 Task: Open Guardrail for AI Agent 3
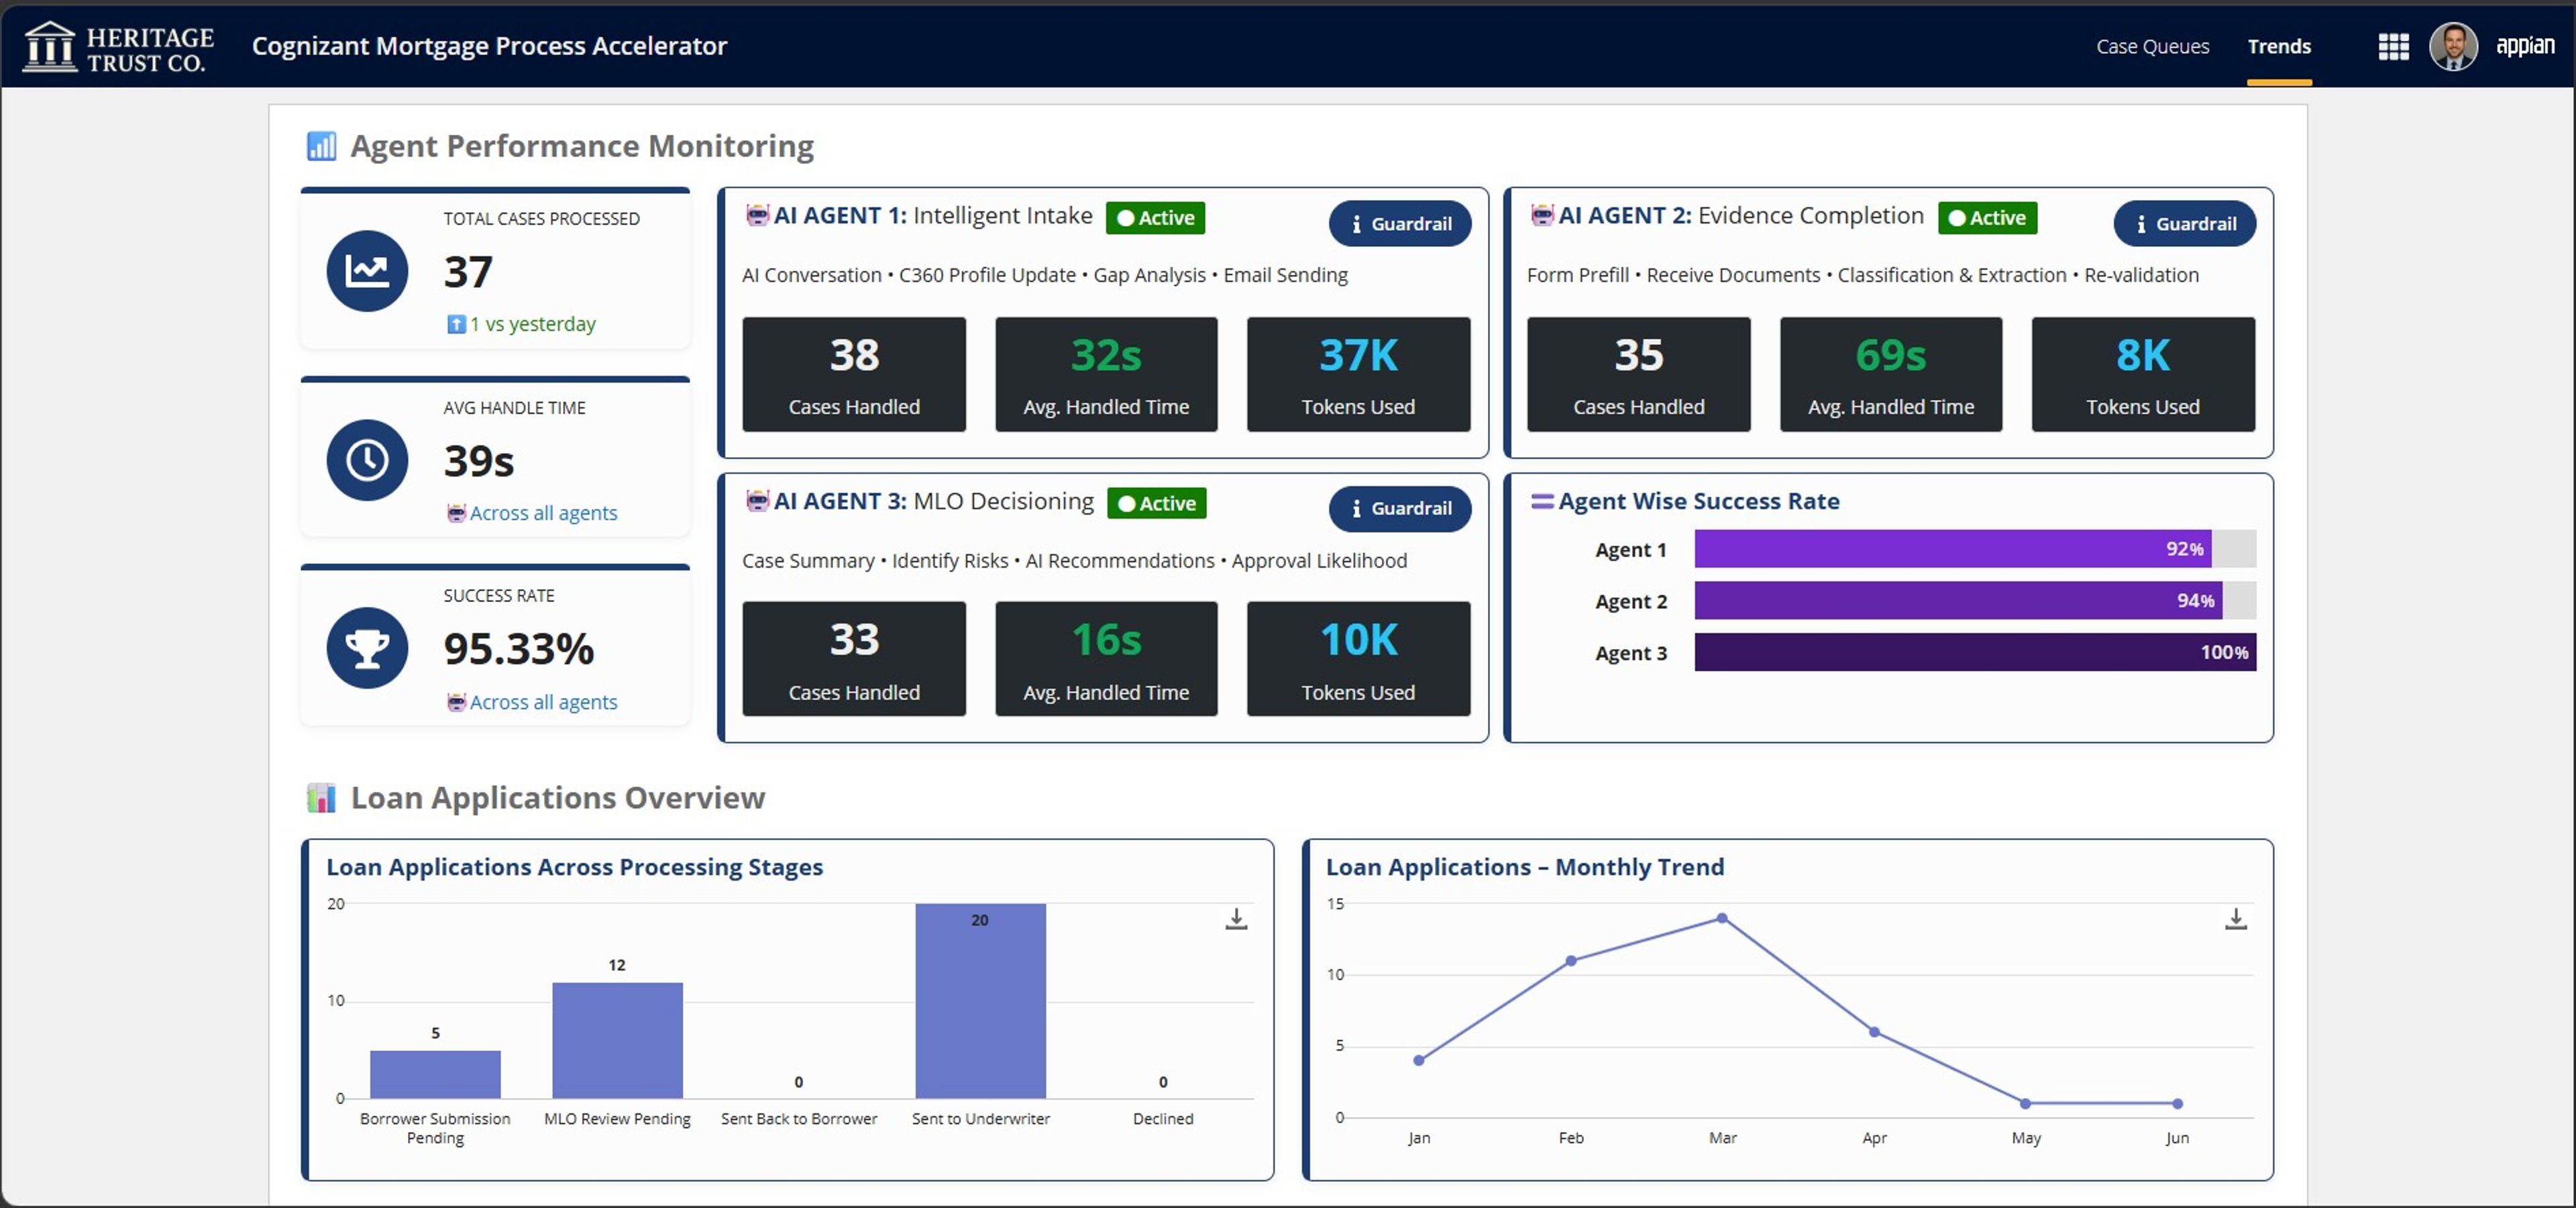pyautogui.click(x=1399, y=508)
